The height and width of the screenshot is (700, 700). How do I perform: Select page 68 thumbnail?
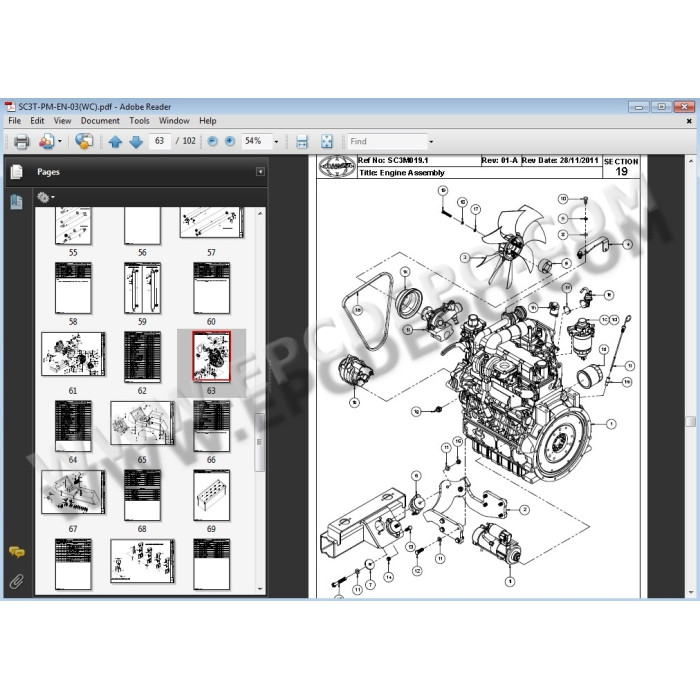tap(142, 495)
